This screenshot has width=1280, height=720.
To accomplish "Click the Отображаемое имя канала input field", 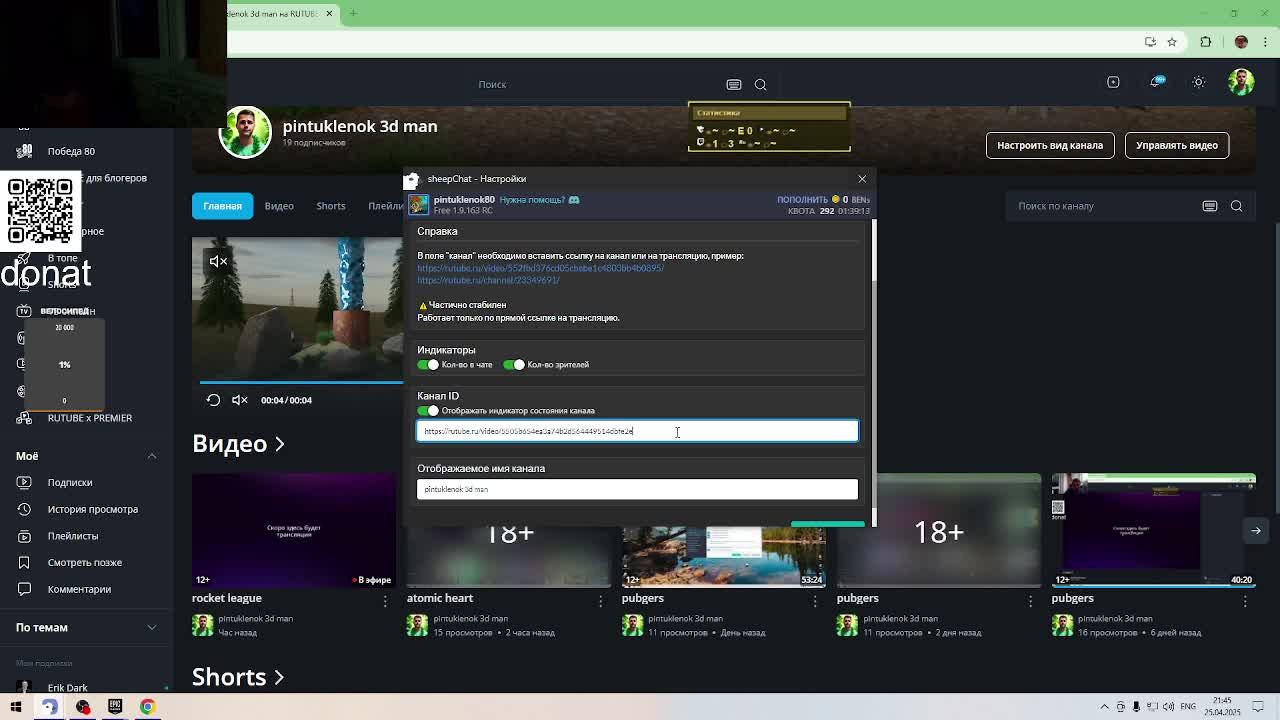I will click(x=637, y=489).
